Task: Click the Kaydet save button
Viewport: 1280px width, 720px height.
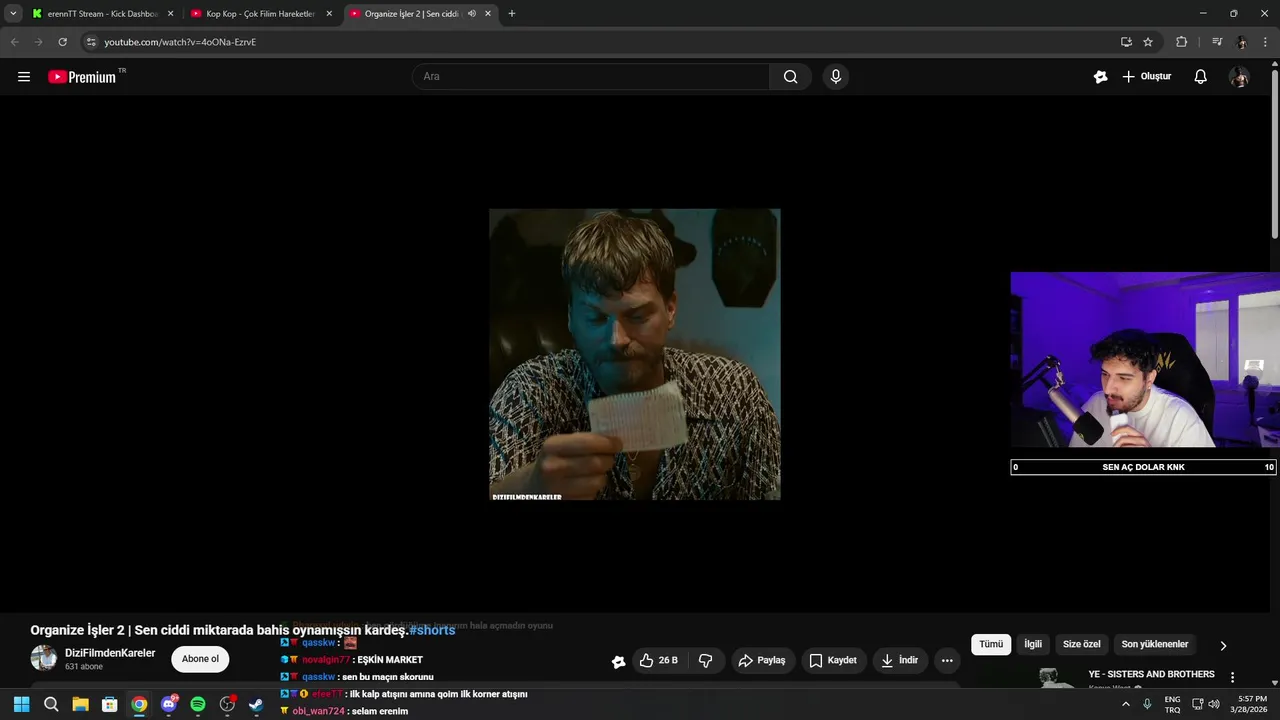Action: (x=833, y=660)
